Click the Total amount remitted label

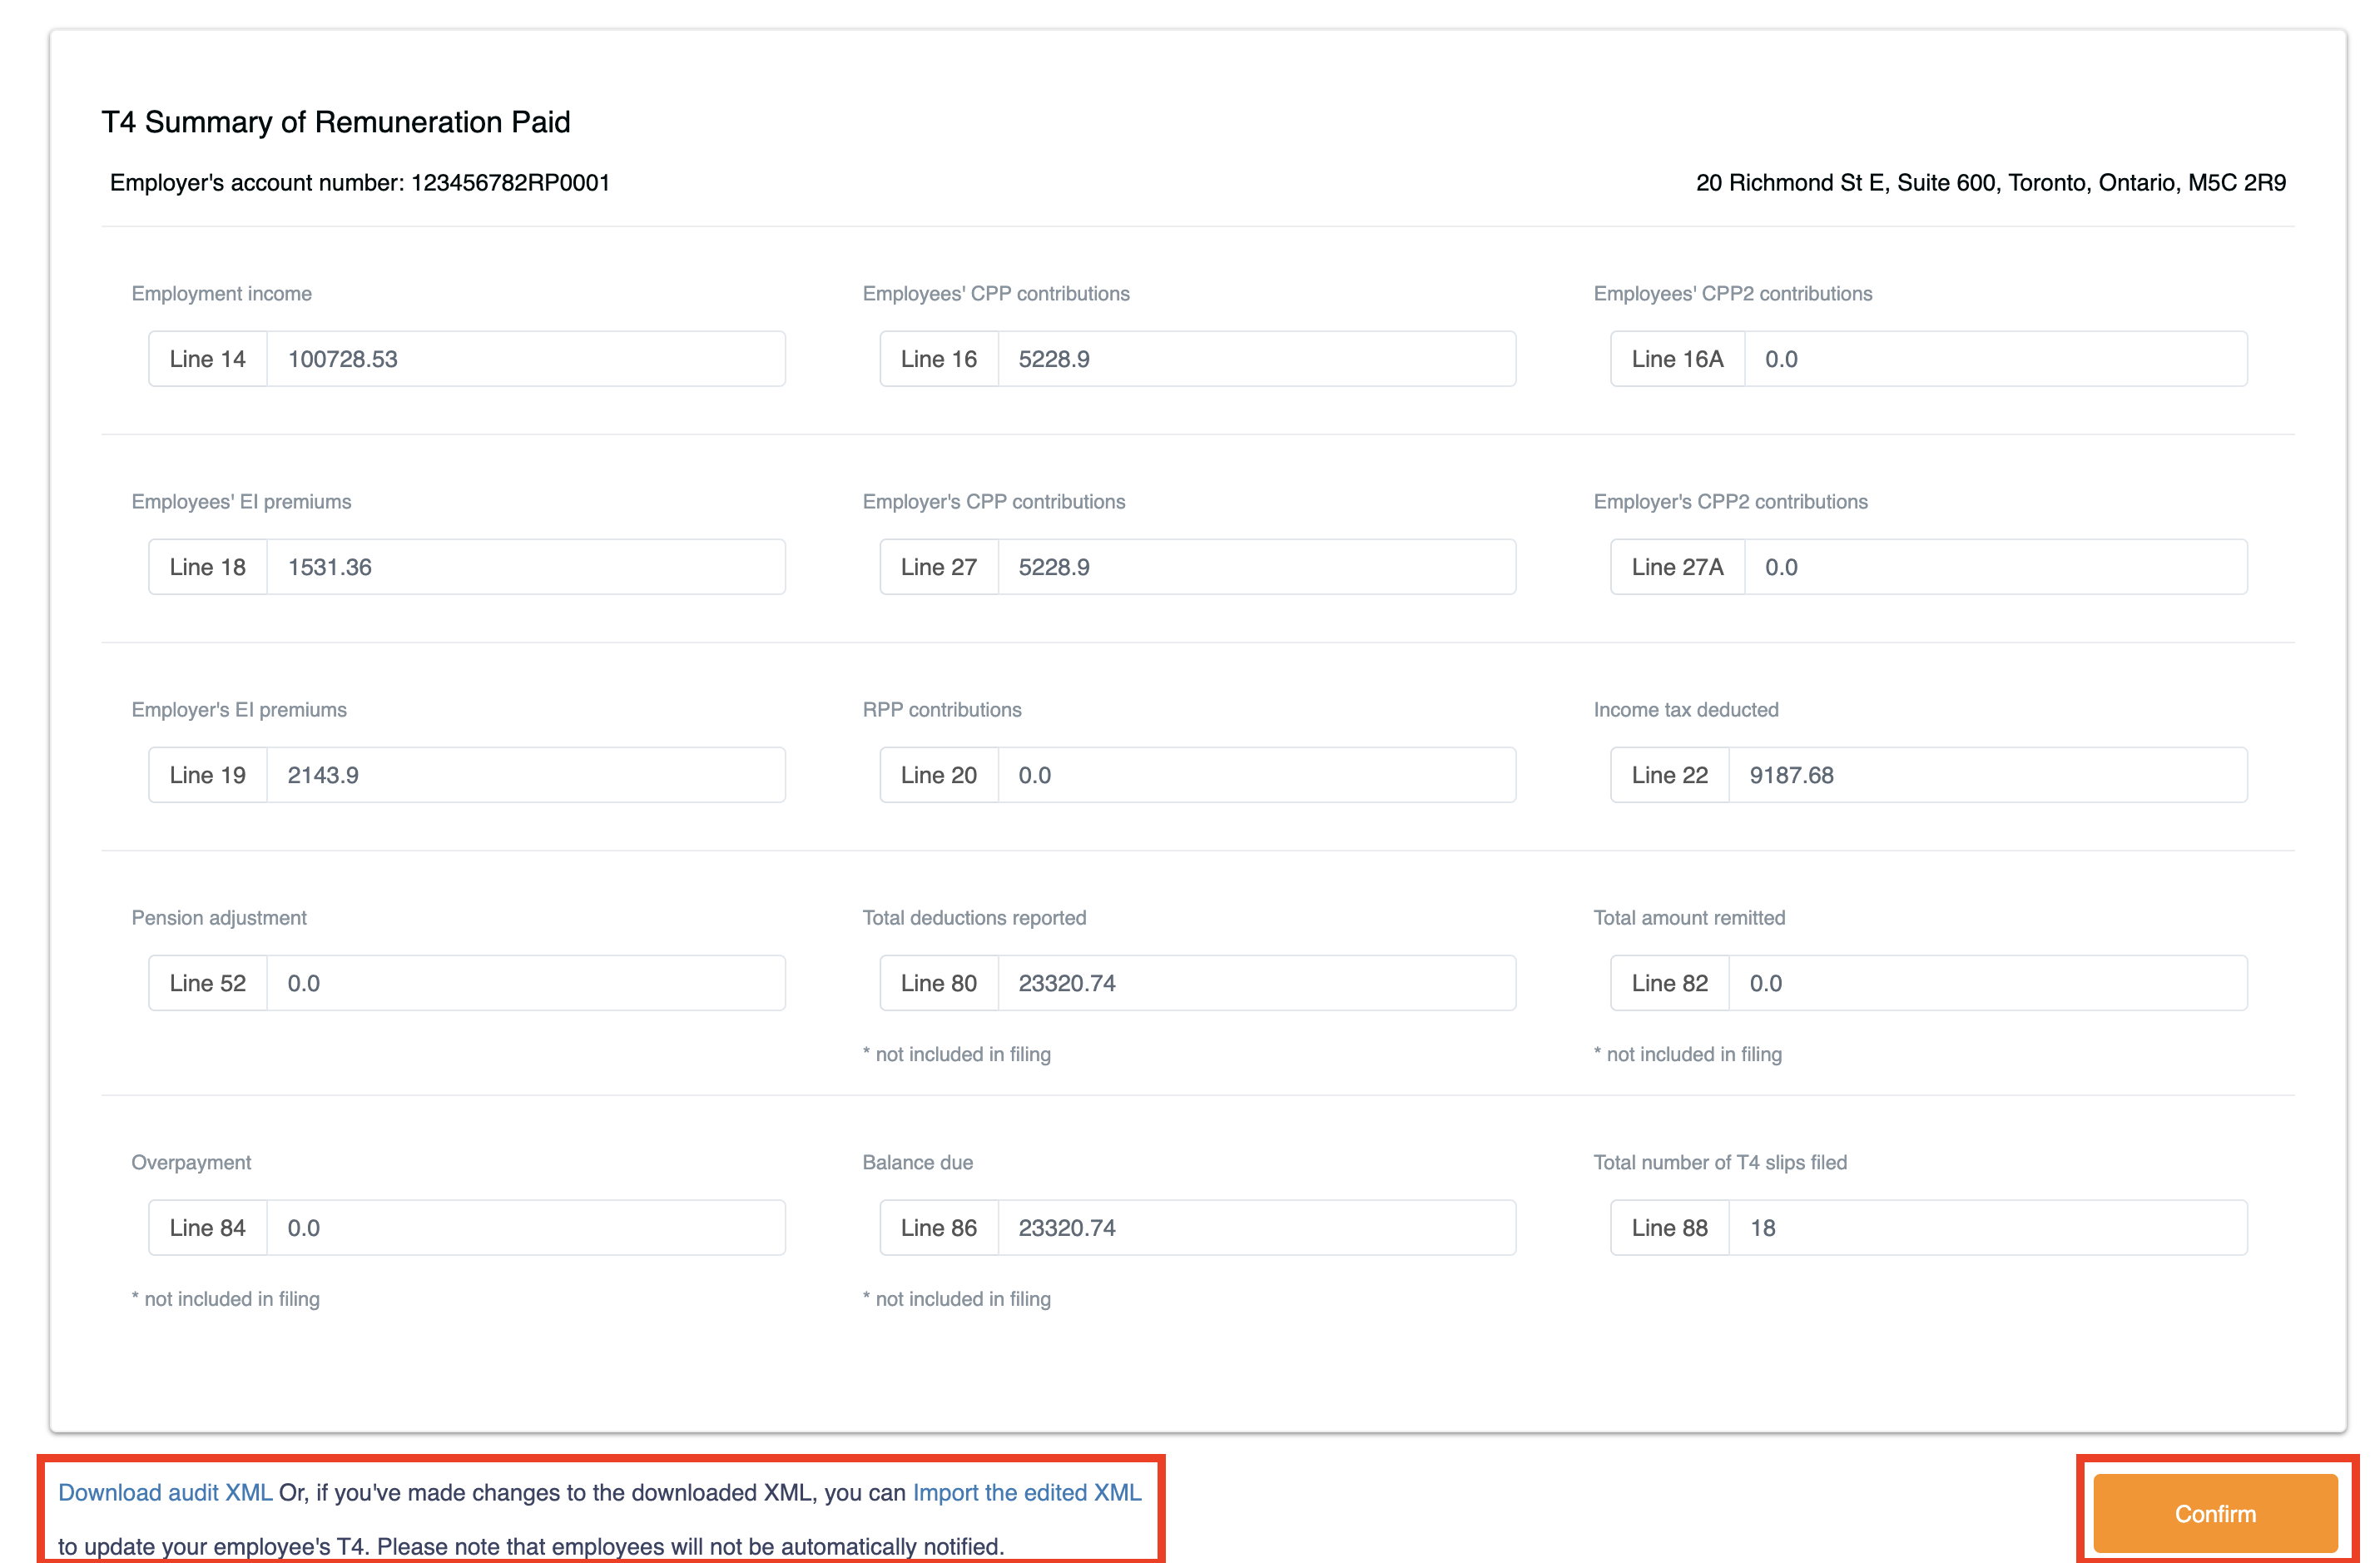pos(1689,918)
